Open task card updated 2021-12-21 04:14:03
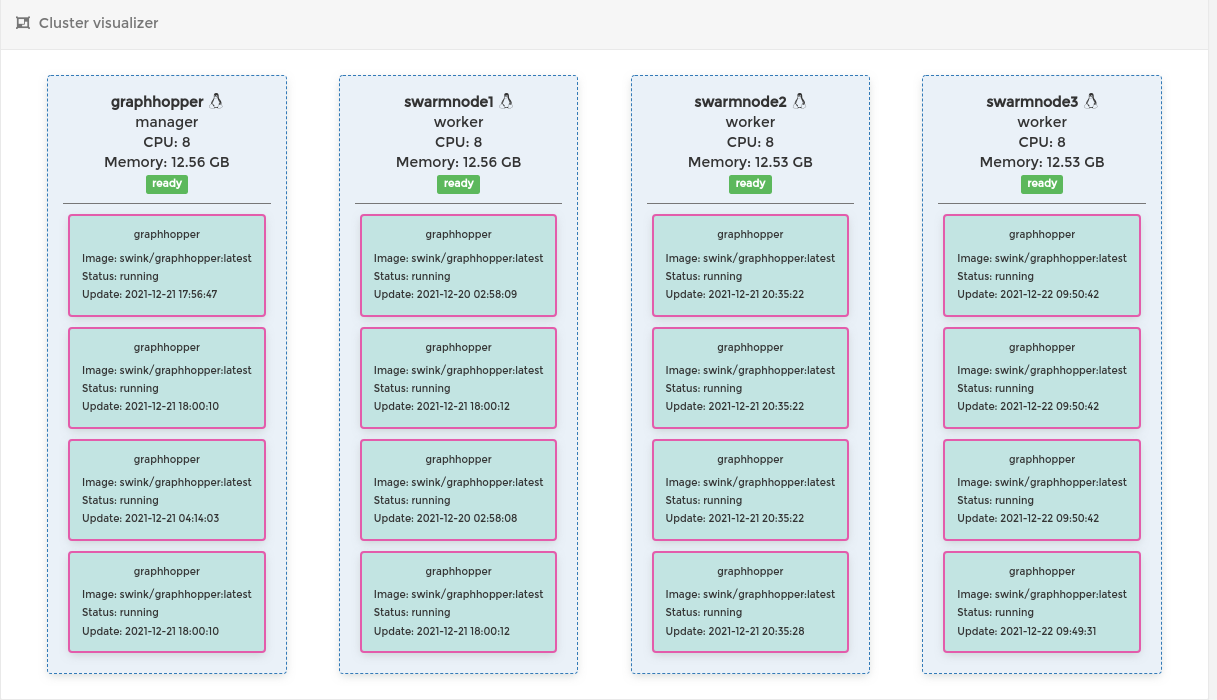The height and width of the screenshot is (700, 1217). 167,490
